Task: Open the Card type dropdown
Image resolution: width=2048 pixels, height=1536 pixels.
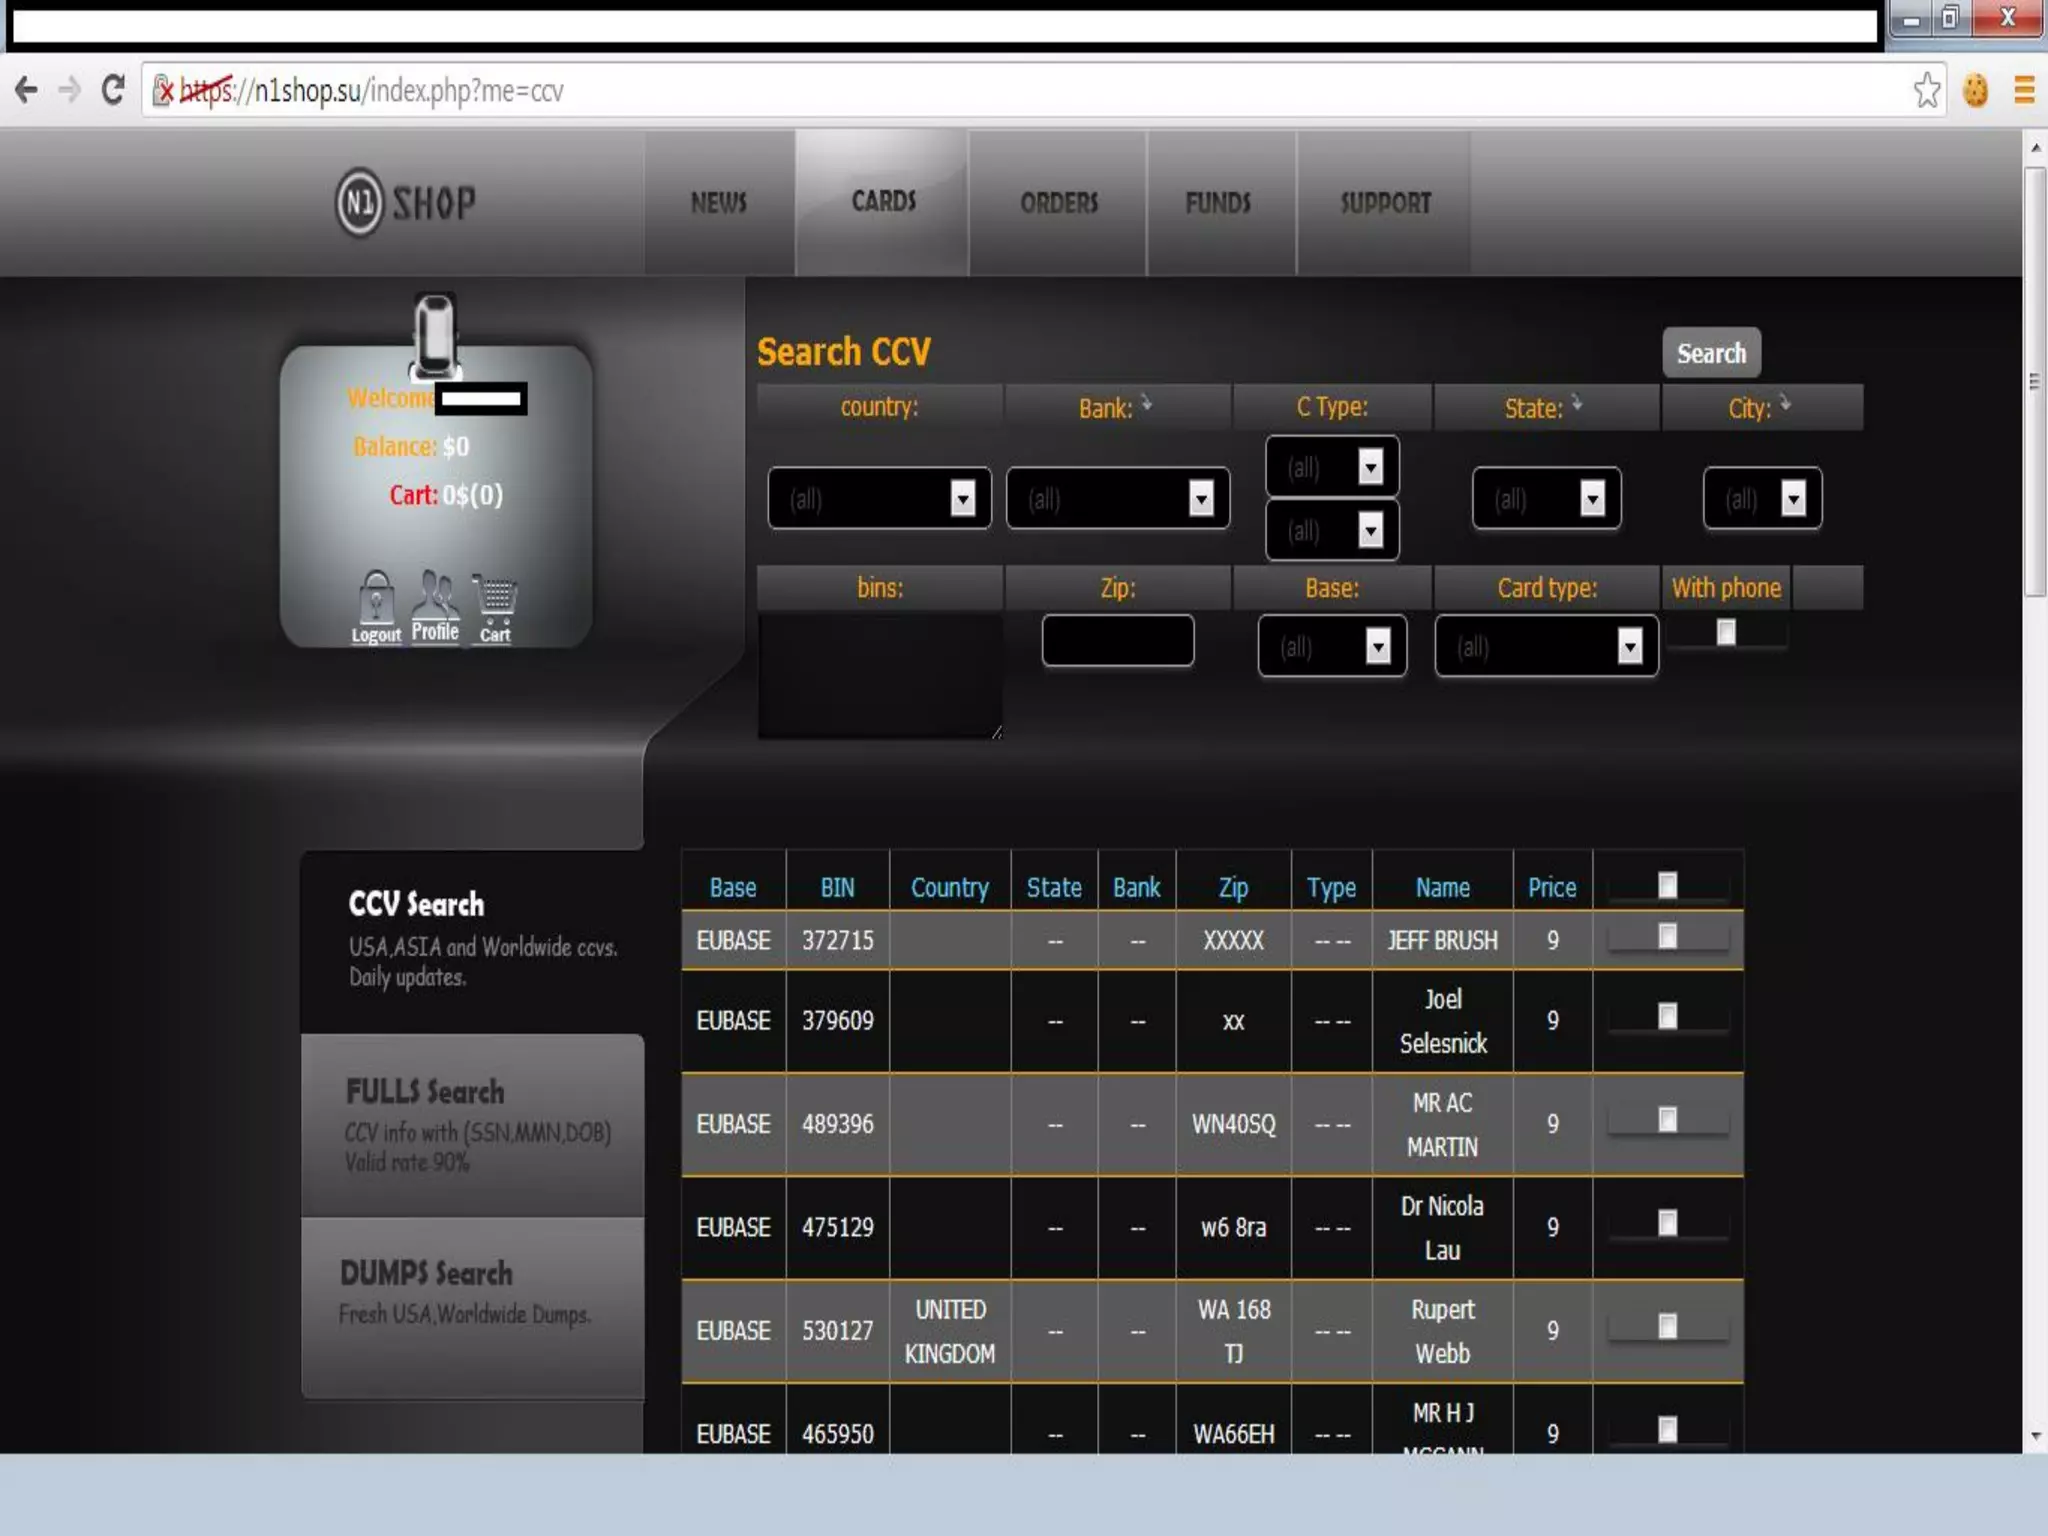Action: tap(1546, 647)
